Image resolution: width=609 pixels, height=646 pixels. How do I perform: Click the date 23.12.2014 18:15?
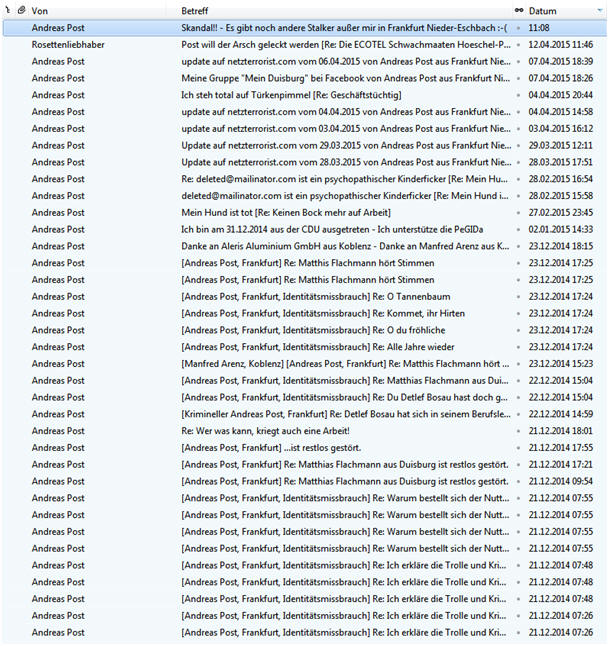561,246
